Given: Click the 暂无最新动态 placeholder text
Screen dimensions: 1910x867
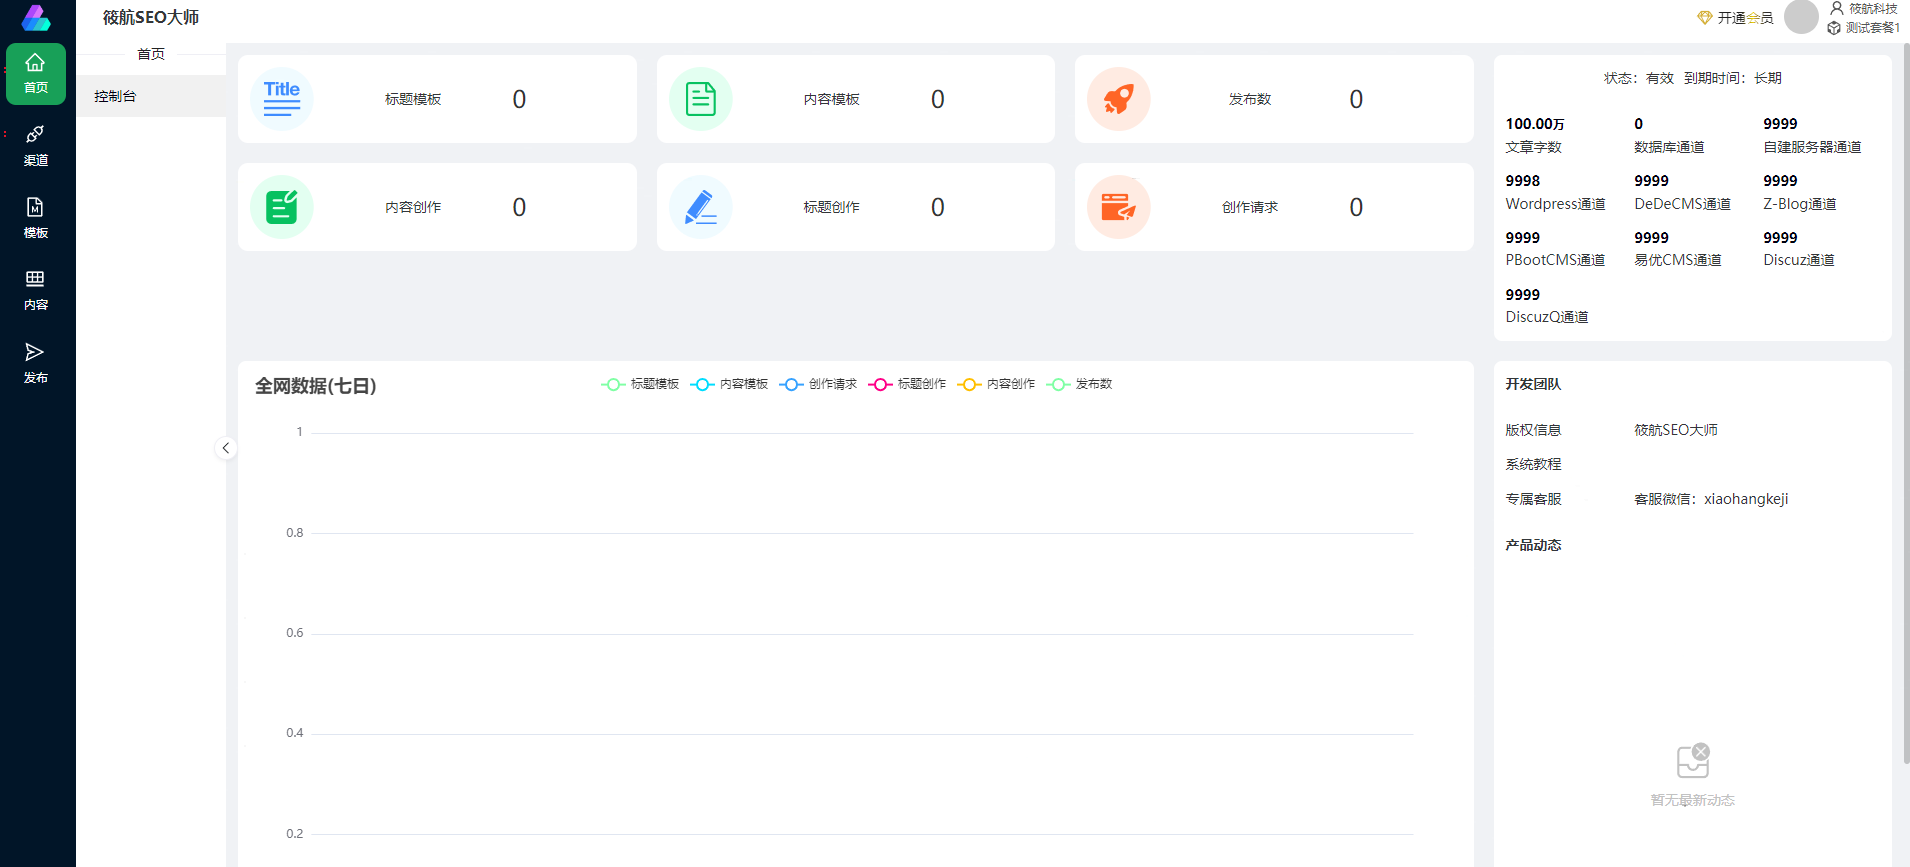Looking at the screenshot, I should click(1693, 800).
